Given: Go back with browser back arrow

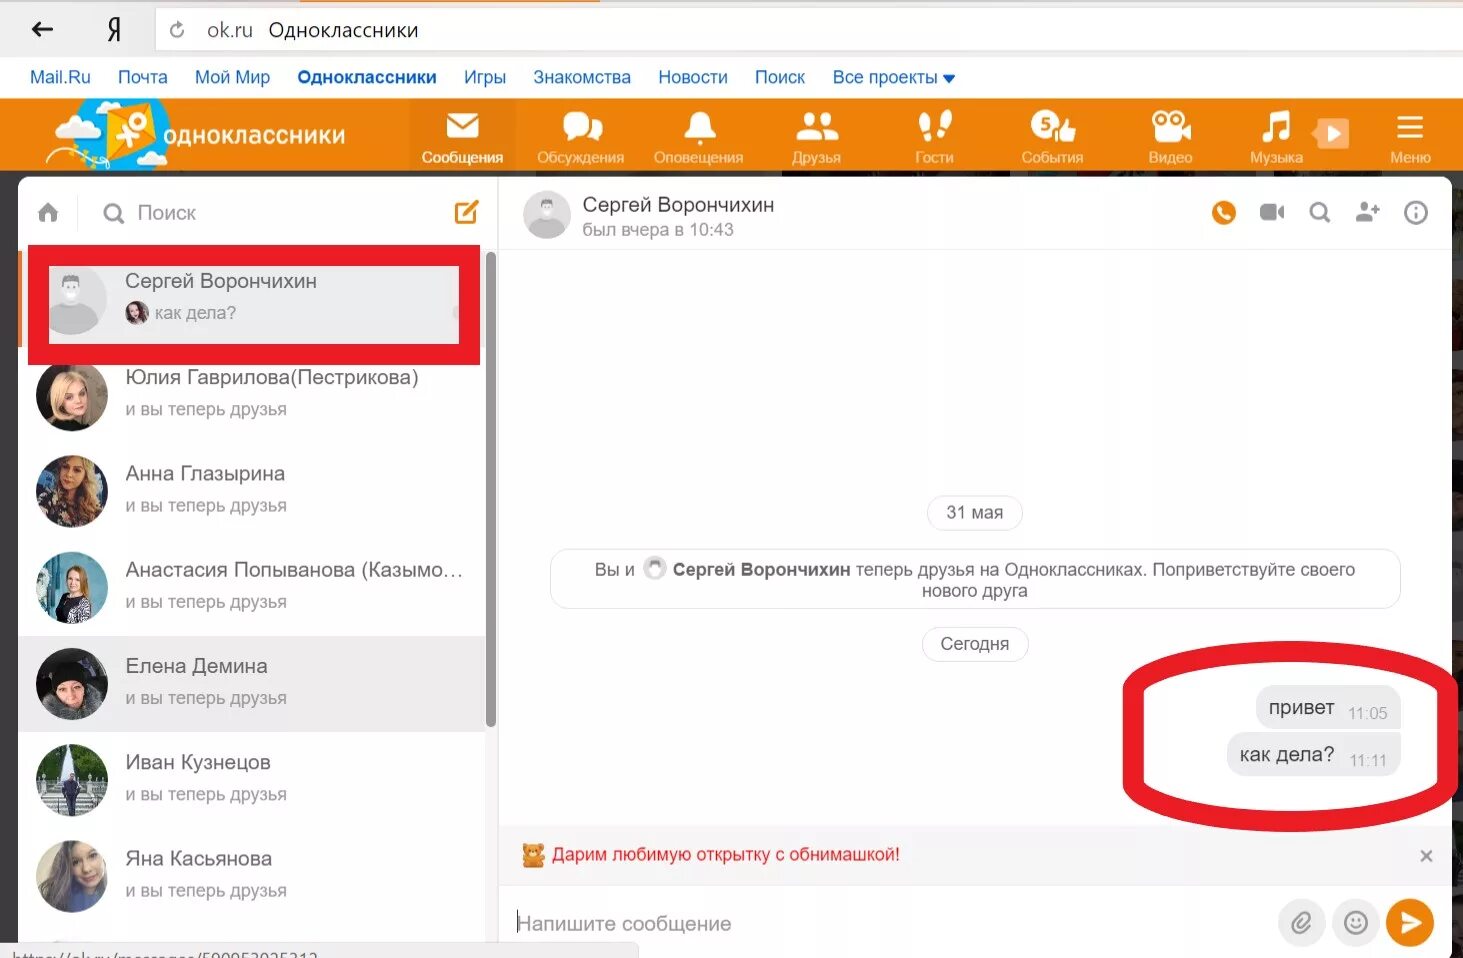Looking at the screenshot, I should [x=42, y=29].
